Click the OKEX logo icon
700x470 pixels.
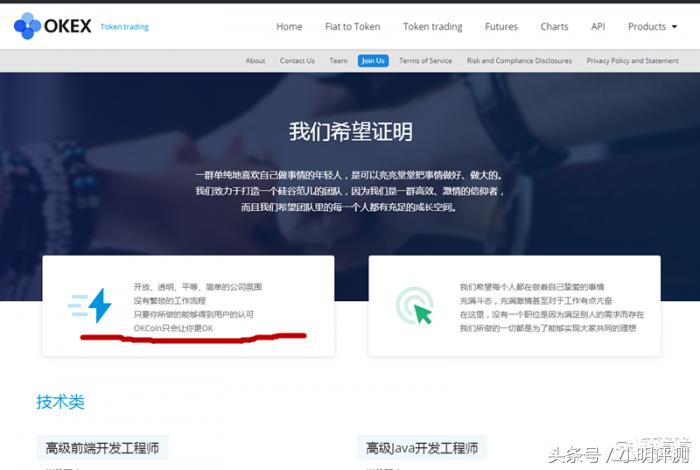(27, 26)
